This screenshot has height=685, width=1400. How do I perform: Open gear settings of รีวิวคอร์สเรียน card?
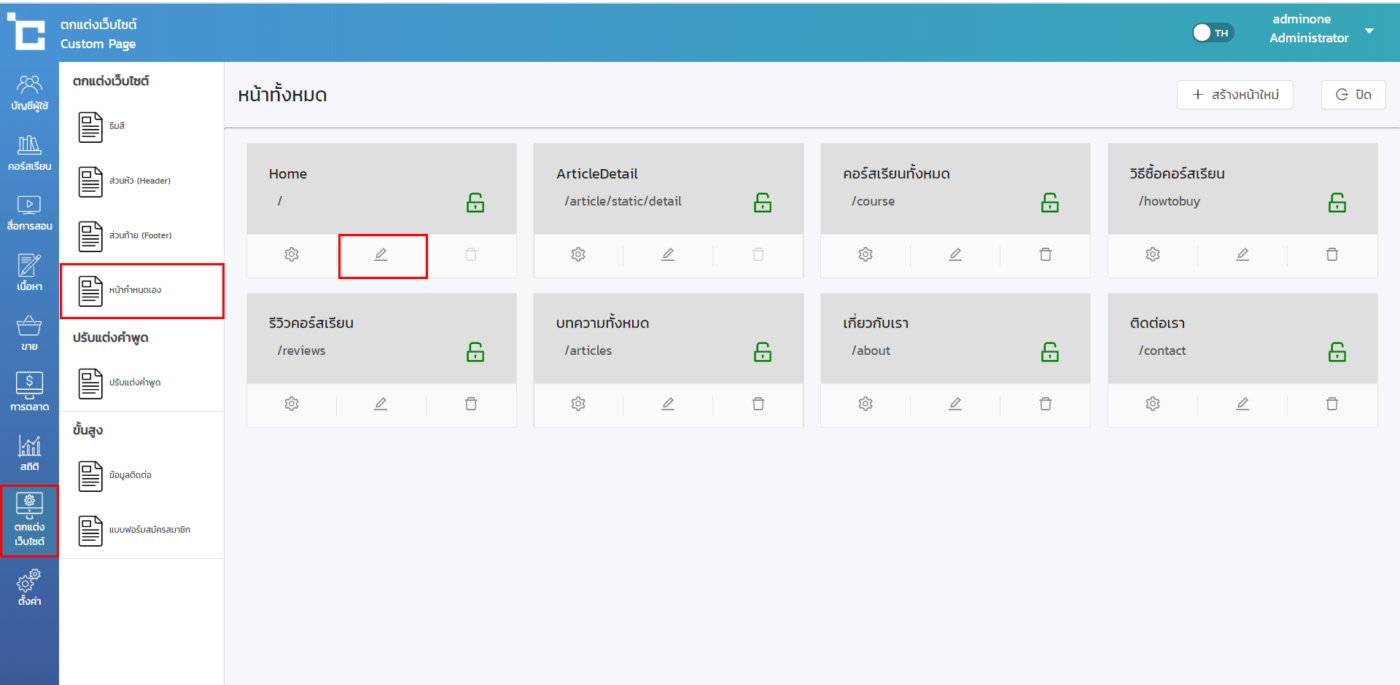(291, 404)
